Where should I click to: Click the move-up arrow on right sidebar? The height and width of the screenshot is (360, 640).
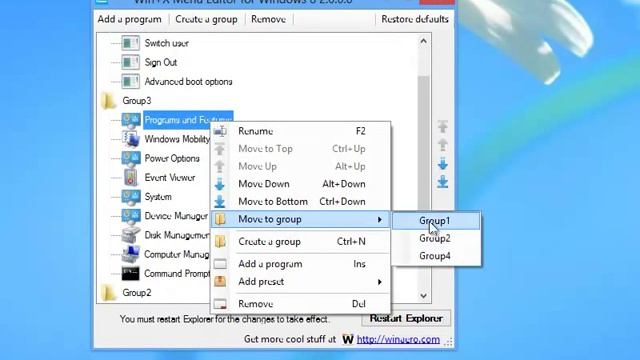(x=443, y=145)
